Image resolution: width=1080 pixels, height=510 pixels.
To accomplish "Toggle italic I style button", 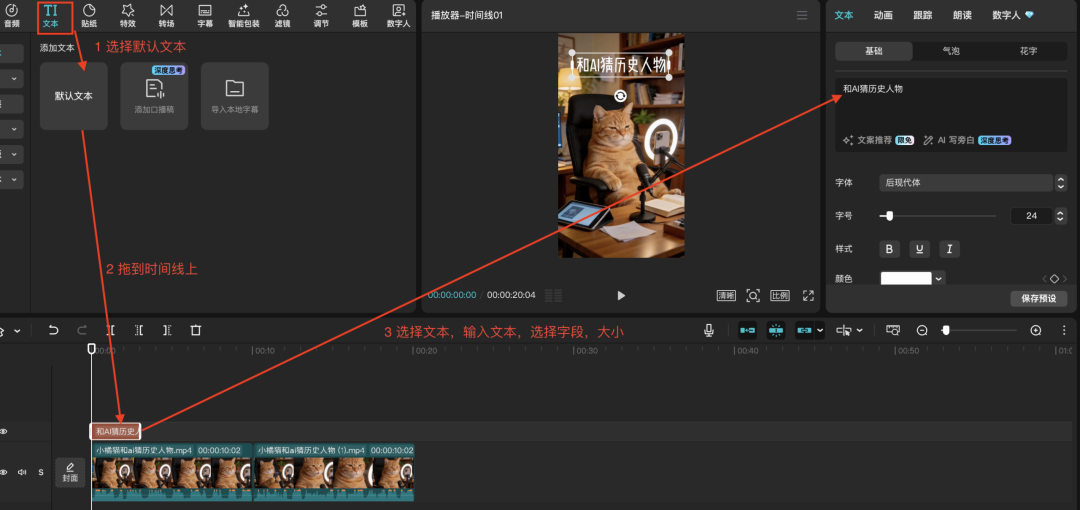I will (950, 249).
